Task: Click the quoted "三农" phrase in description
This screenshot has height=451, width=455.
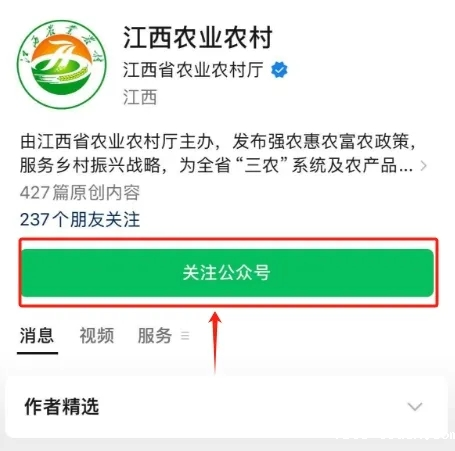Action: (x=262, y=165)
